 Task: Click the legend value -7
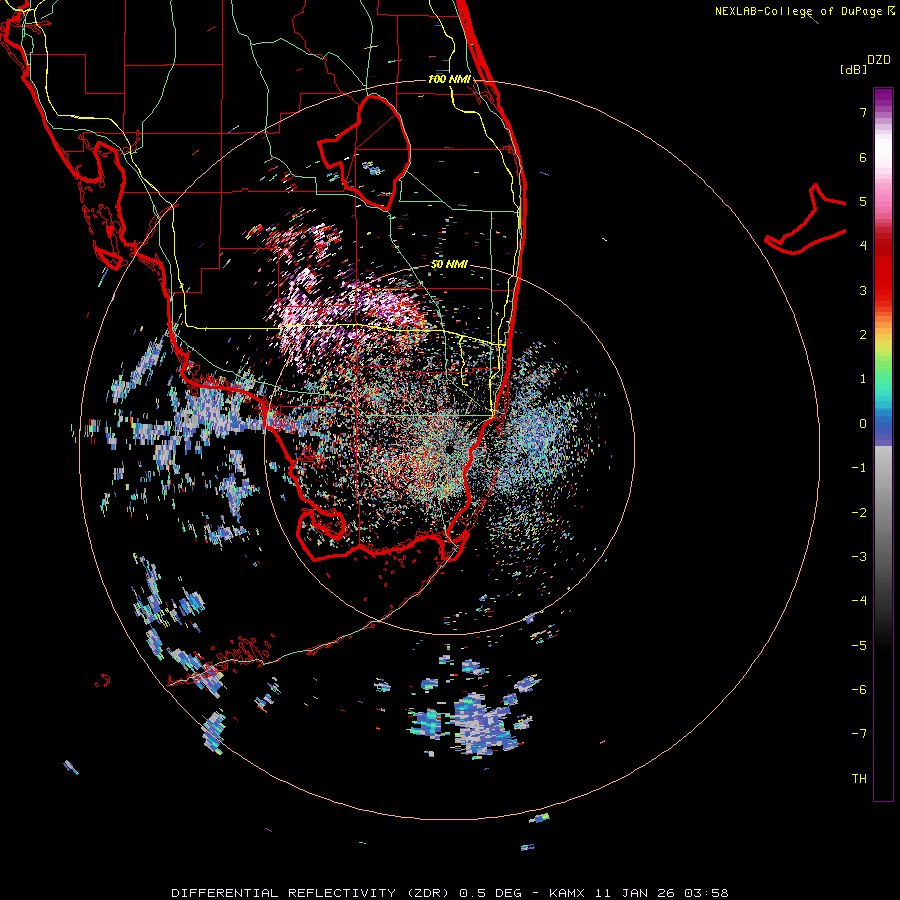(859, 734)
